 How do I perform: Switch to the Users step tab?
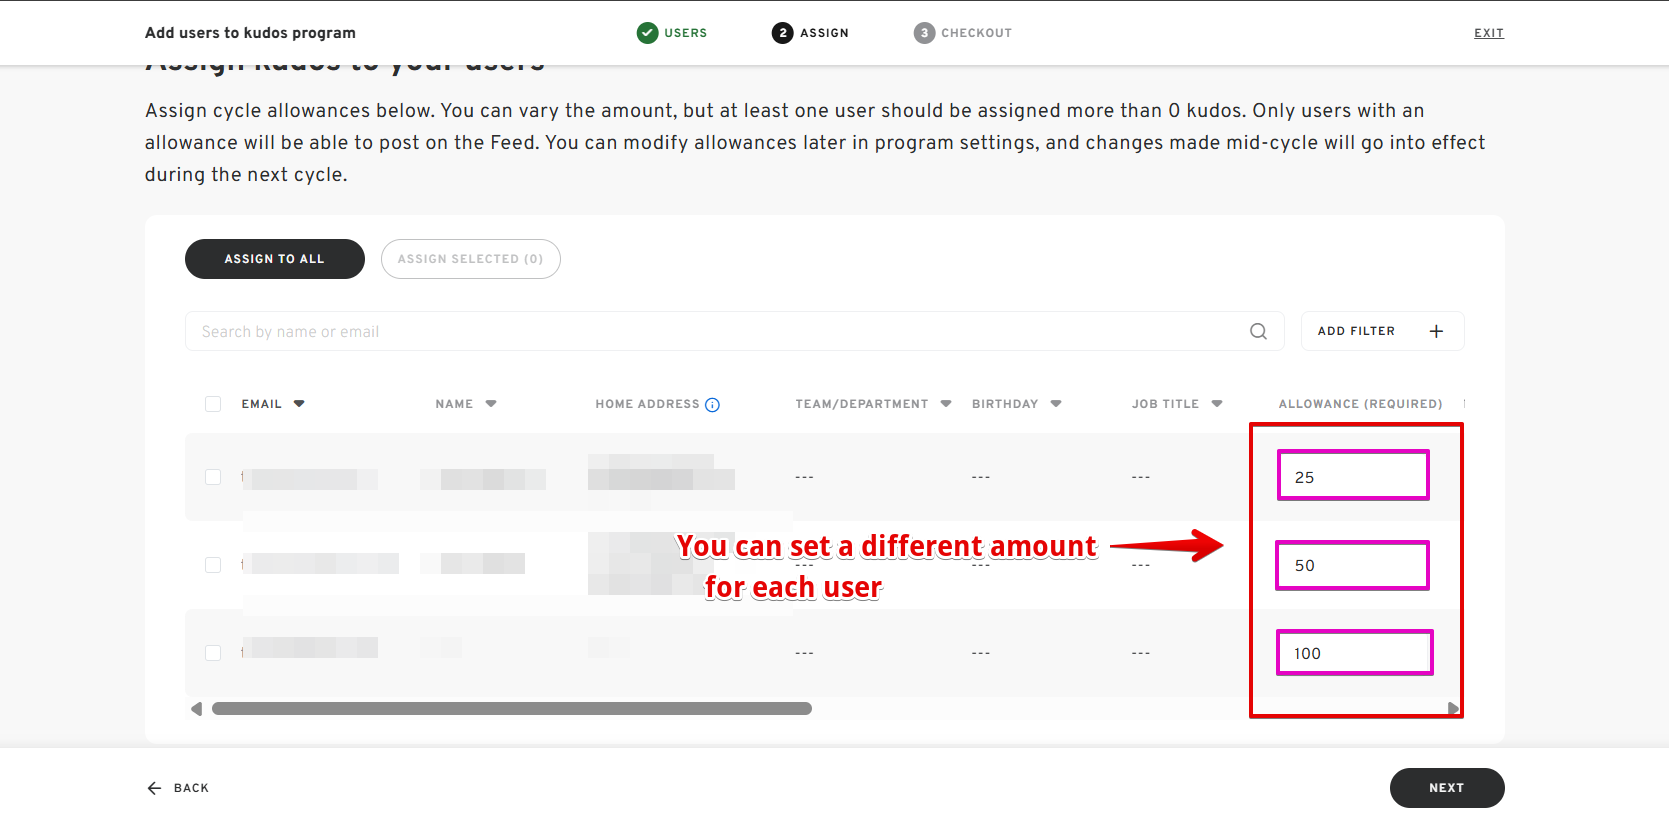tap(685, 33)
